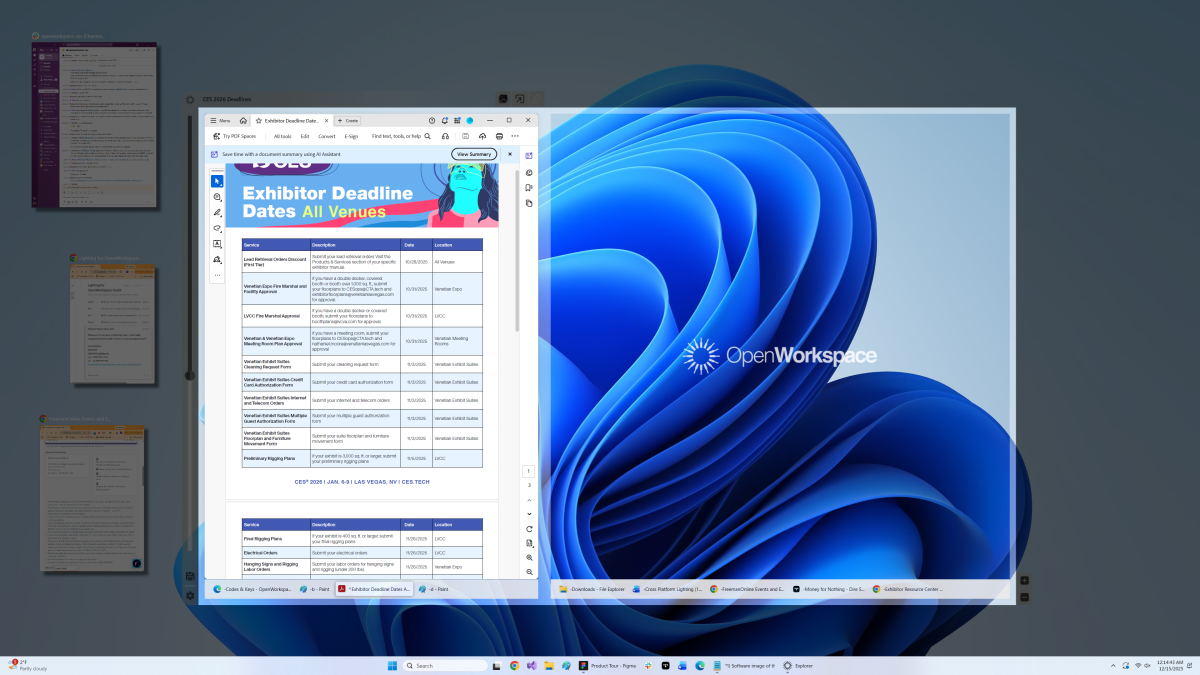
Task: Star the current document as favorite
Action: click(x=258, y=121)
